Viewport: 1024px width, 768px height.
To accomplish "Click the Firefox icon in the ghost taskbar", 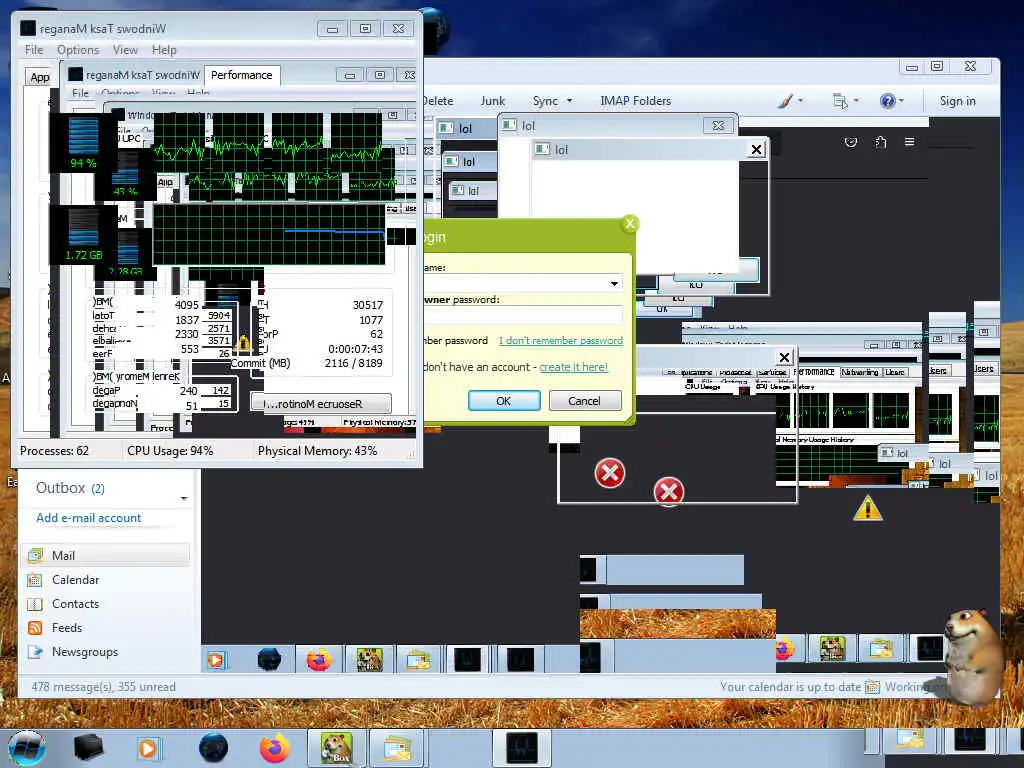I will point(319,659).
